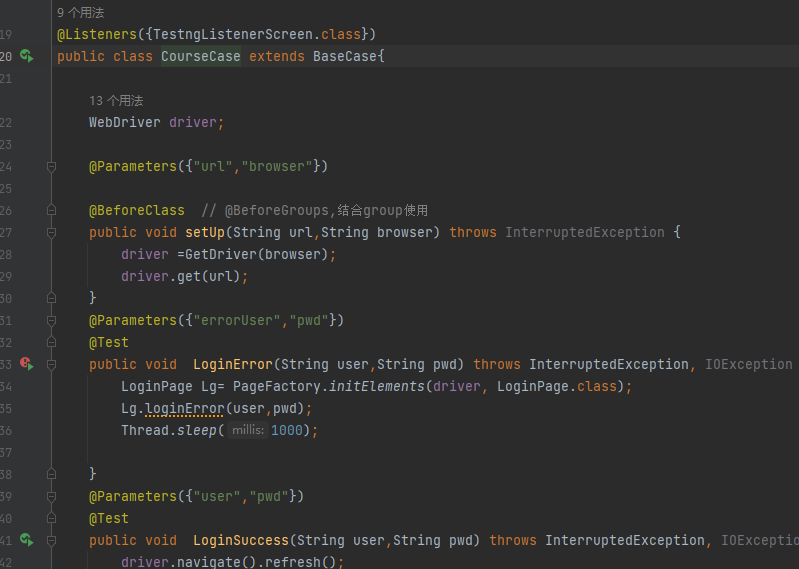Screen dimensions: 799x569
Task: Click initElements in PageFactory call
Action: pos(377,387)
